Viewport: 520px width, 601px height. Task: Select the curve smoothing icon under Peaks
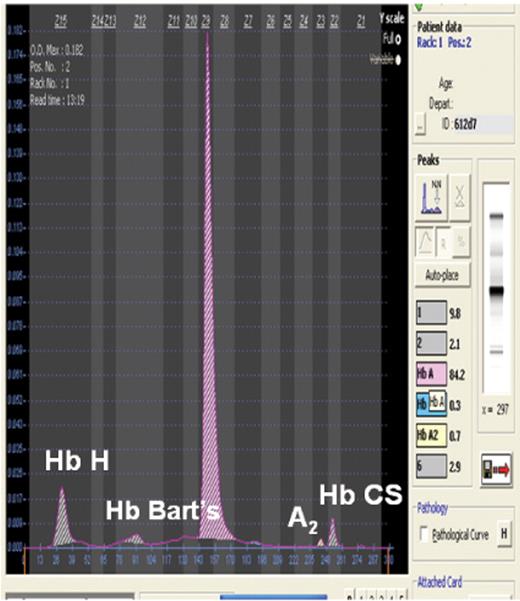(425, 242)
